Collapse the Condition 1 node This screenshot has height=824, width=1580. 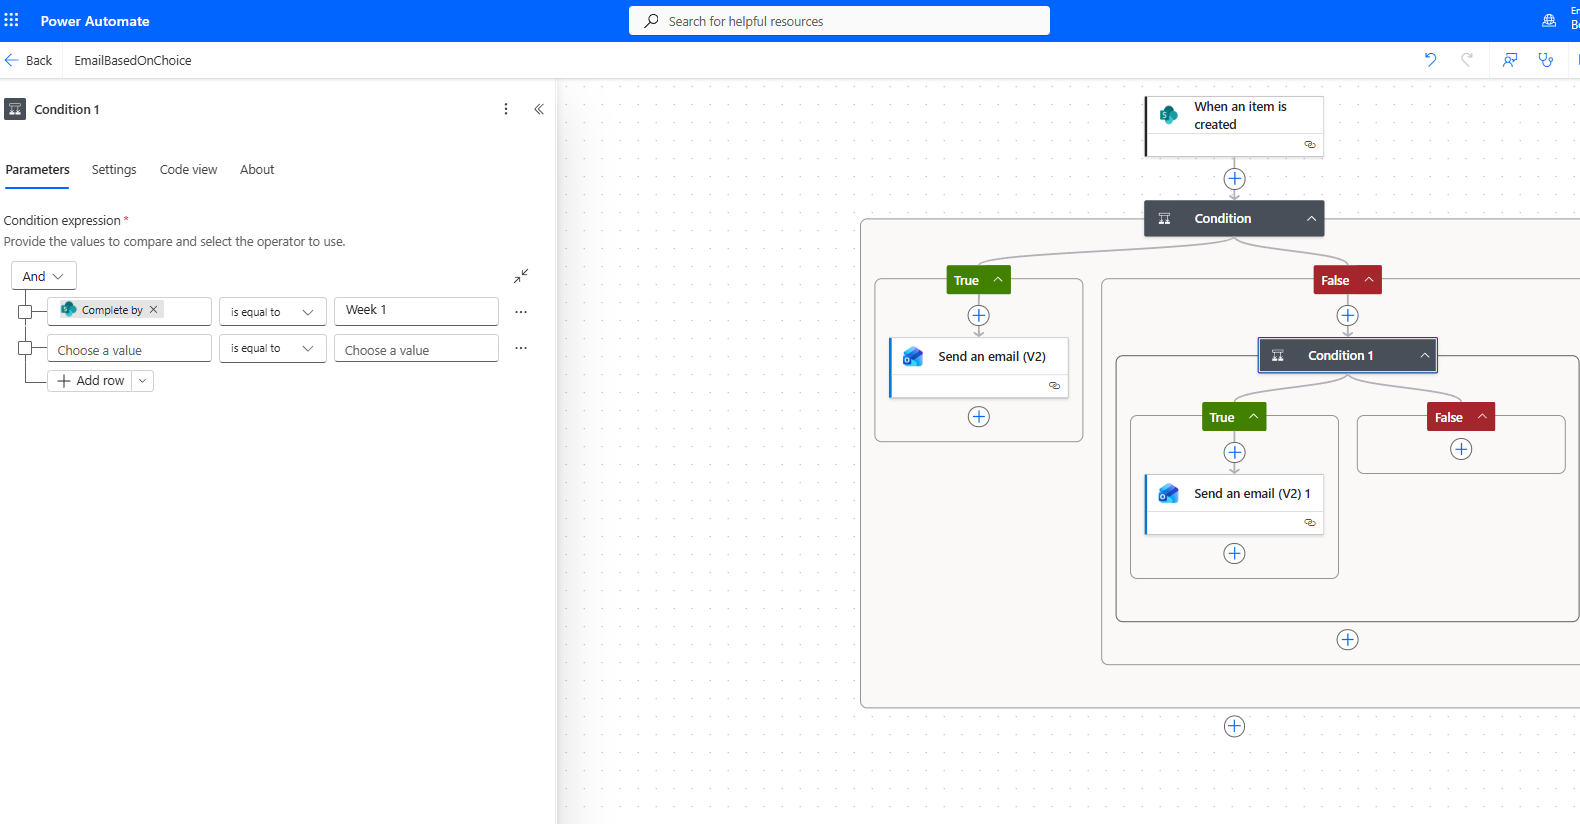[1425, 356]
